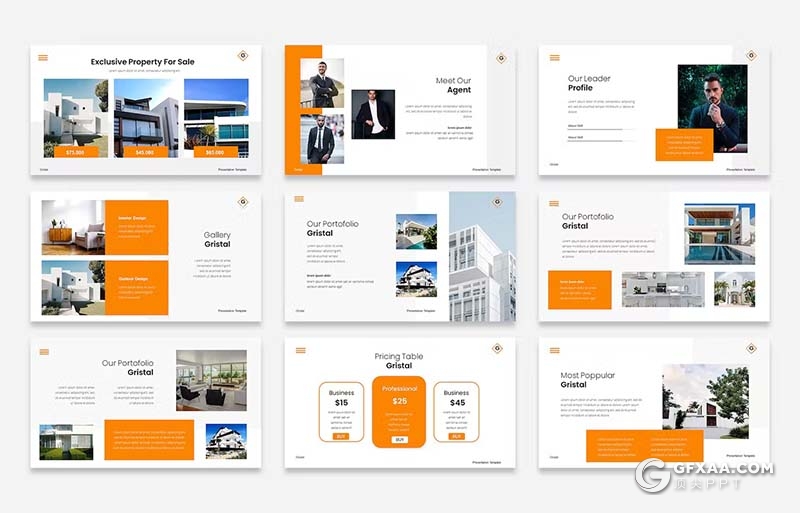
Task: Open hamburger menu on Most Poppular slide
Action: 552,350
